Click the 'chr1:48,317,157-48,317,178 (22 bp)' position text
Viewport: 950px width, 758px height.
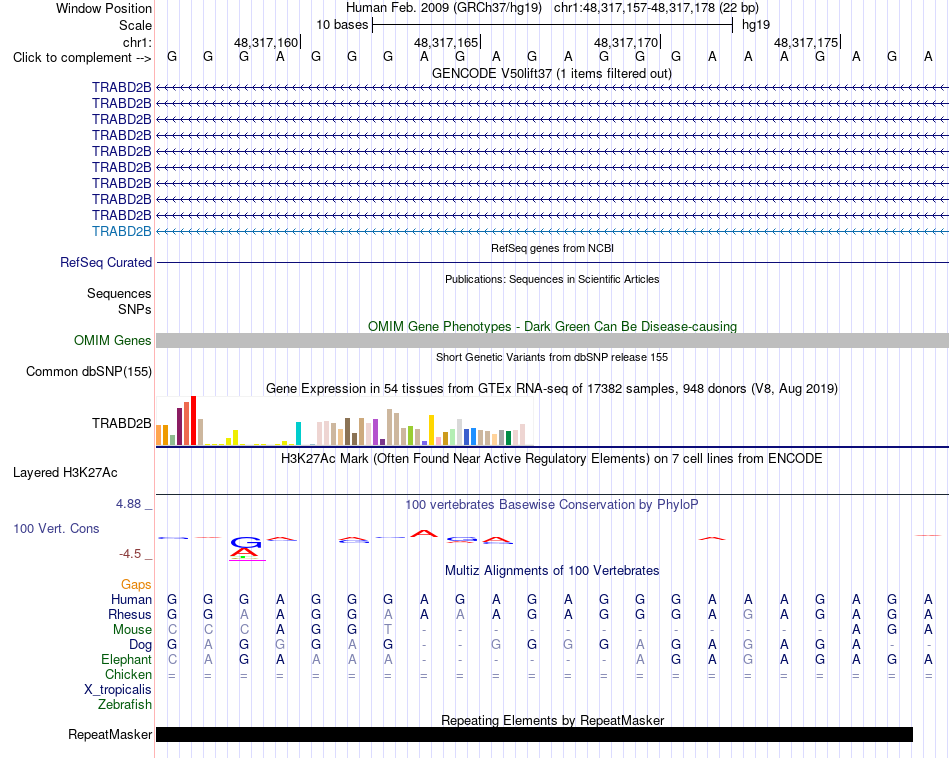pos(656,8)
